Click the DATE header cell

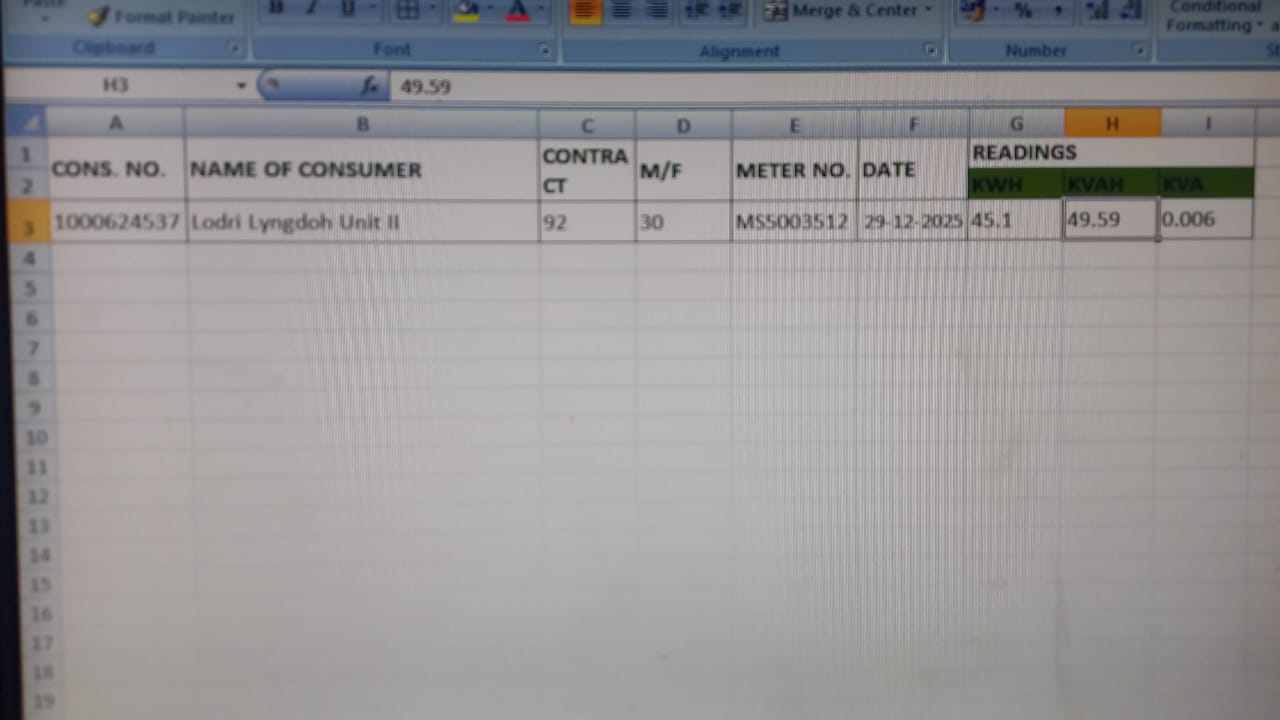click(x=913, y=170)
